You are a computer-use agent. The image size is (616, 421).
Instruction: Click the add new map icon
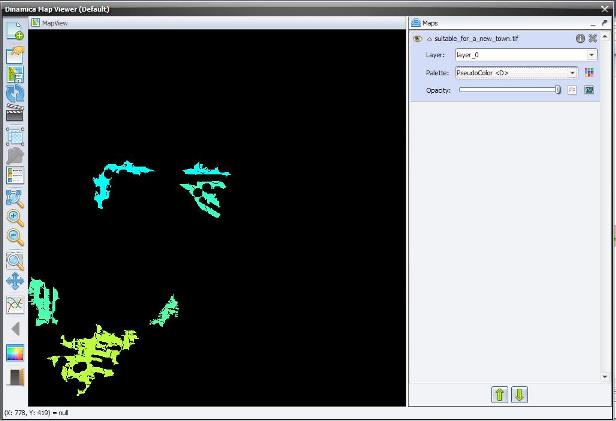click(15, 29)
